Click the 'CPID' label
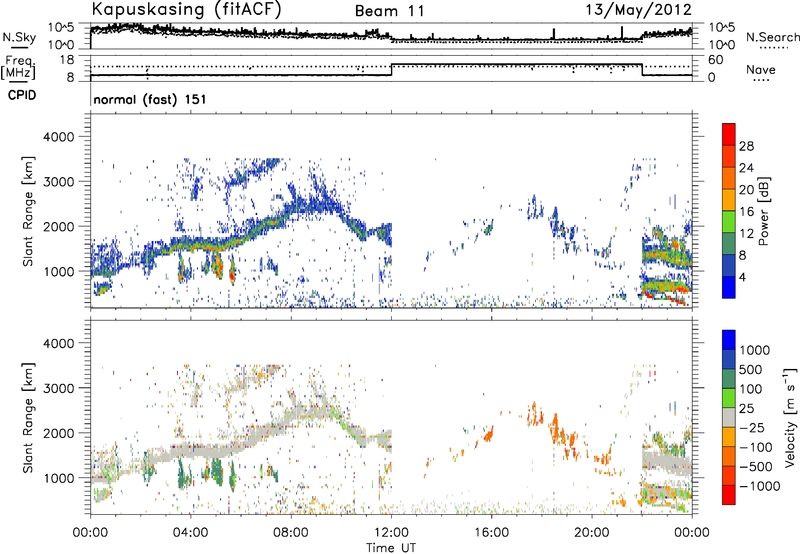This screenshot has width=800, height=554. click(22, 95)
